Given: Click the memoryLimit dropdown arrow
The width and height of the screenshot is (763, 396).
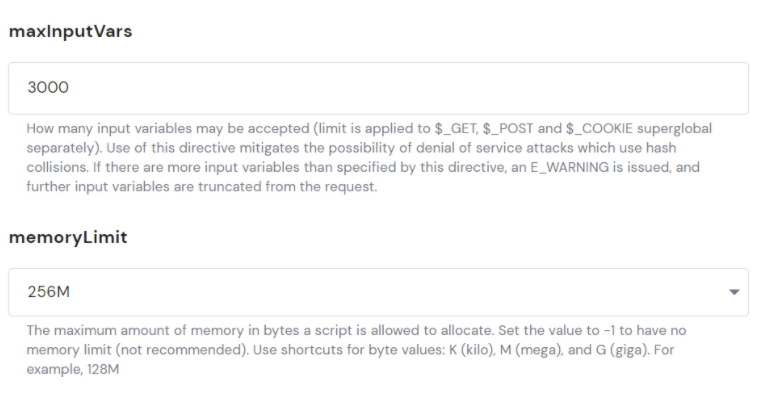Looking at the screenshot, I should pos(734,292).
